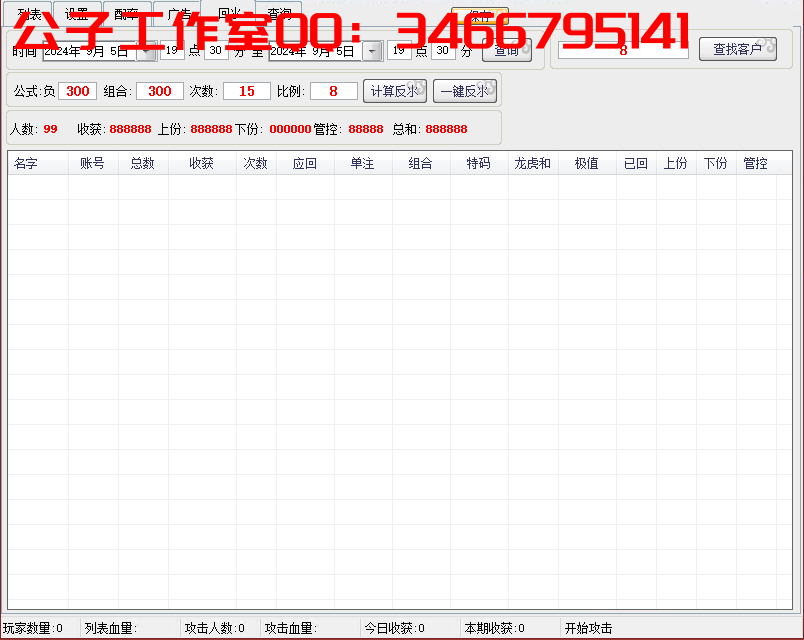
Task: Open the start date picker dropdown
Action: point(147,51)
